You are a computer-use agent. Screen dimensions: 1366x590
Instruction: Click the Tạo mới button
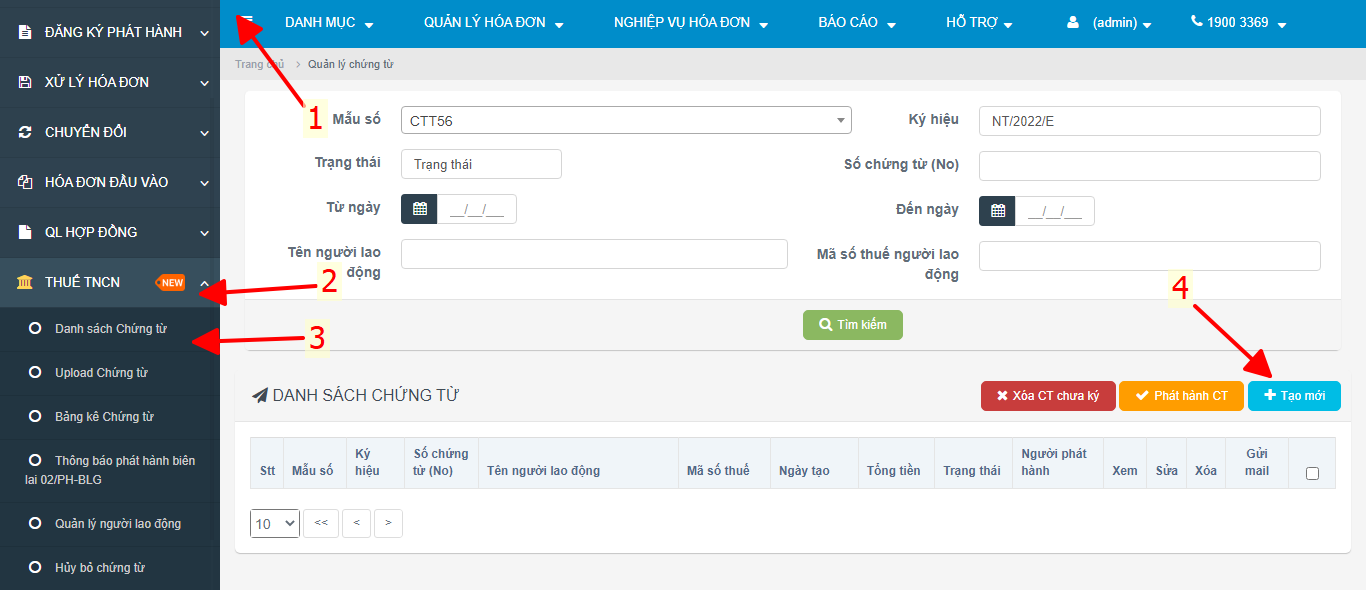[x=1294, y=396]
